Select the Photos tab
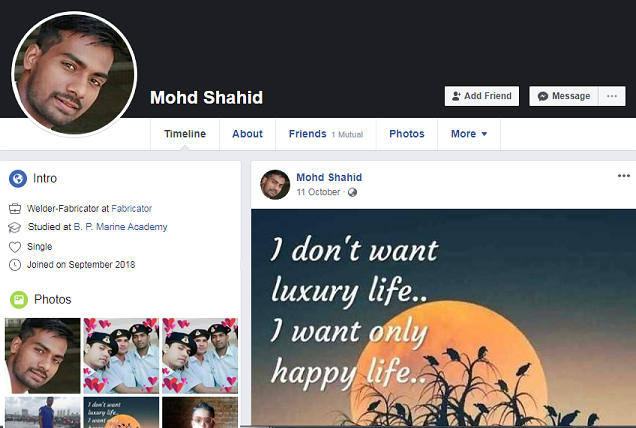This screenshot has width=636, height=428. coord(407,134)
